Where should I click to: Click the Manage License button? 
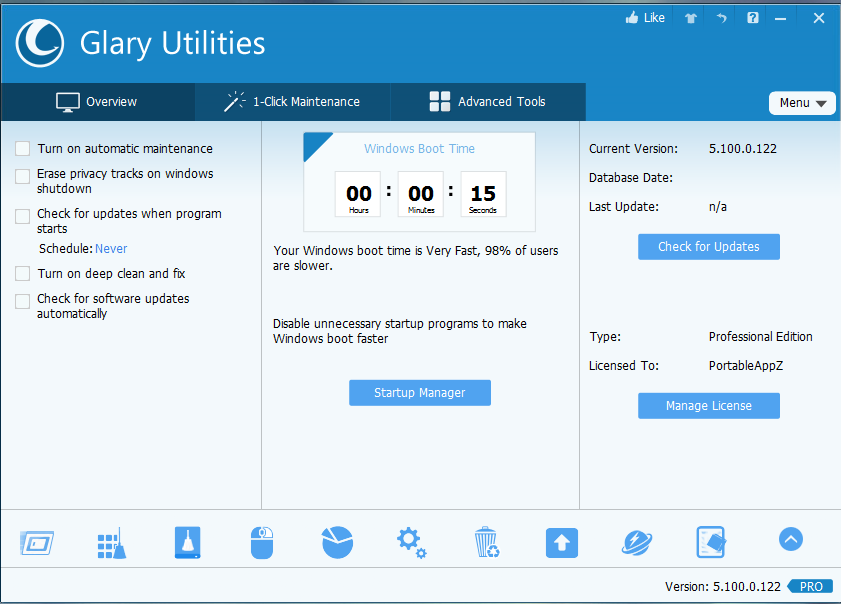(709, 406)
